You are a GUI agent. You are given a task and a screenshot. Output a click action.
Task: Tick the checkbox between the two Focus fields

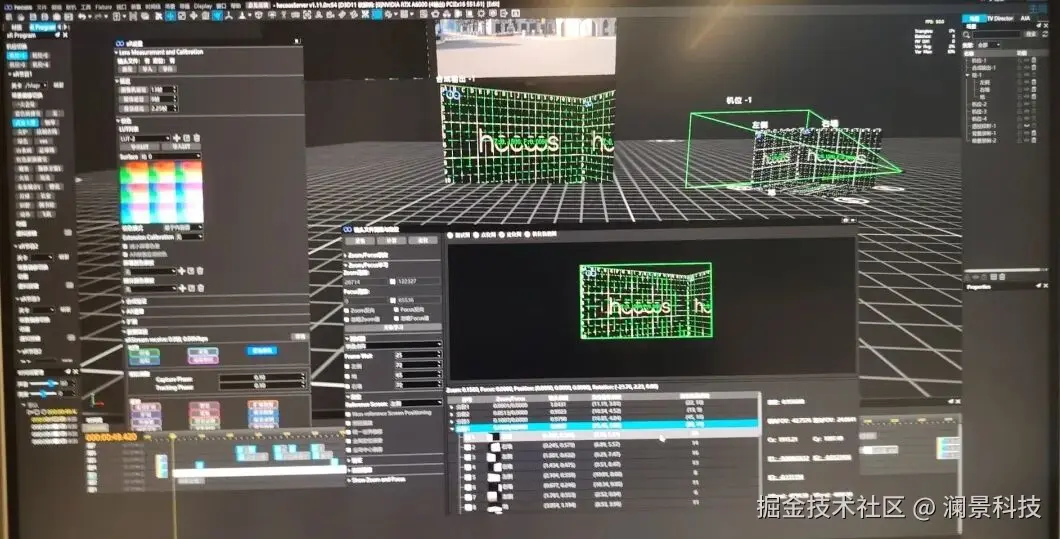393,300
